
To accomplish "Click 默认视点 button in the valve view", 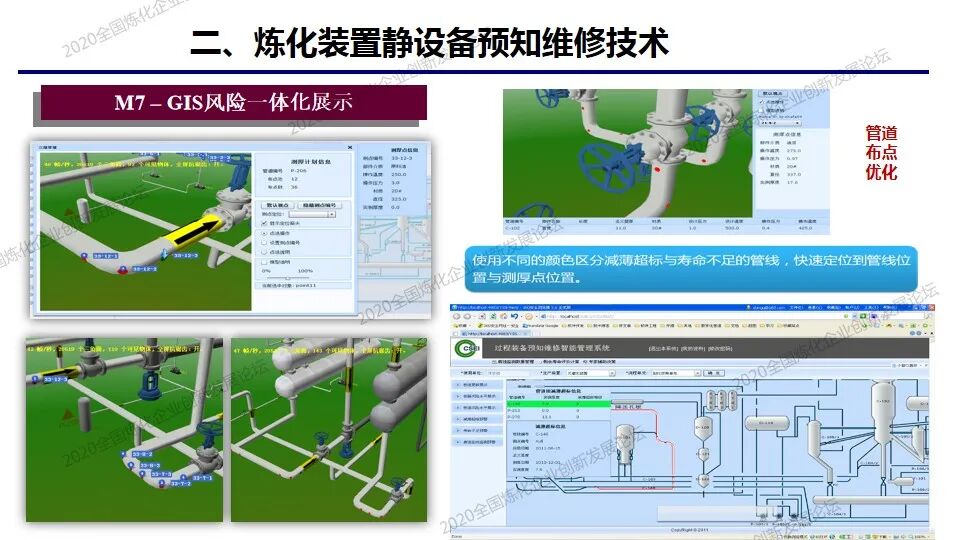I will (773, 93).
